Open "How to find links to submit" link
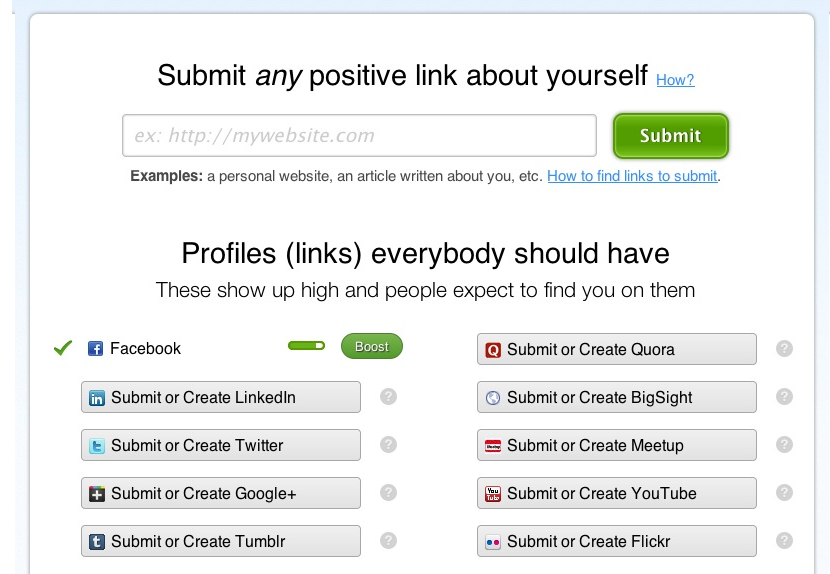The width and height of the screenshot is (830, 574). (x=632, y=176)
